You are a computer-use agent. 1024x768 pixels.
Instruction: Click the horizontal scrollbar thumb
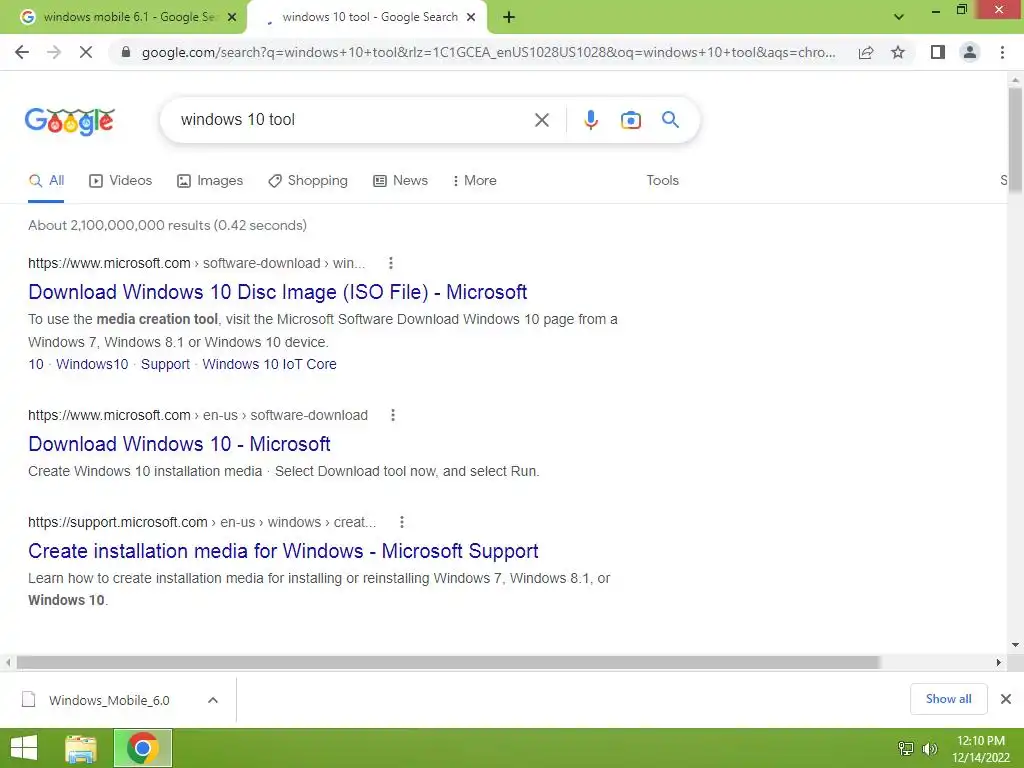tap(448, 662)
